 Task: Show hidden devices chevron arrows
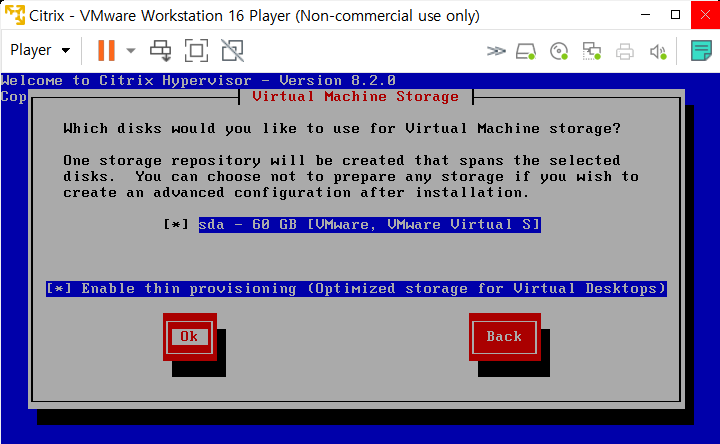pyautogui.click(x=496, y=51)
